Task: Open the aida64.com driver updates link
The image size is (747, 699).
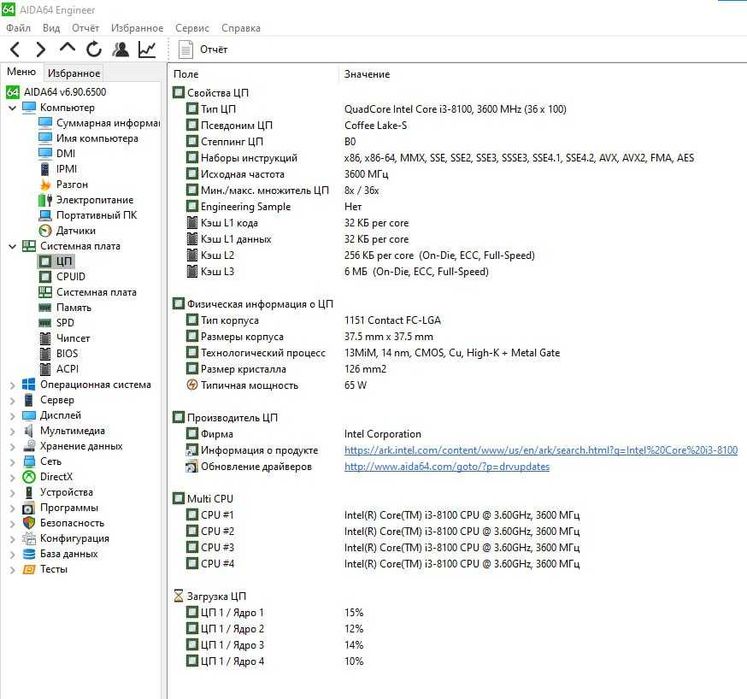Action: coord(447,466)
